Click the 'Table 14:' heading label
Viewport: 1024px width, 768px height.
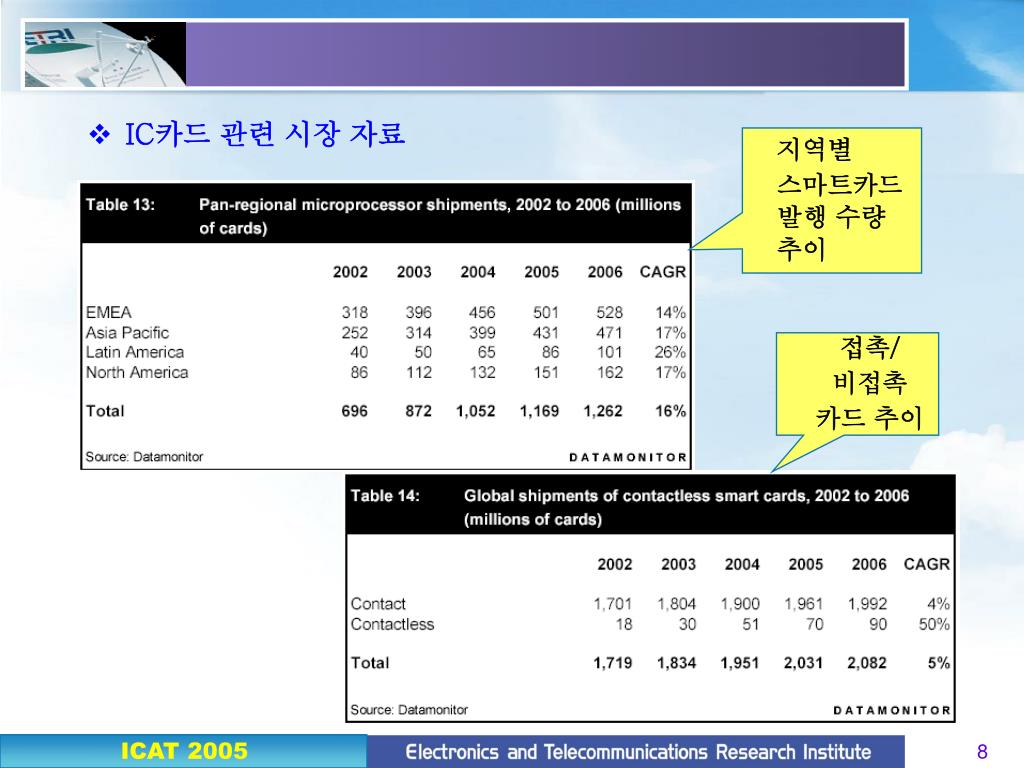point(385,496)
